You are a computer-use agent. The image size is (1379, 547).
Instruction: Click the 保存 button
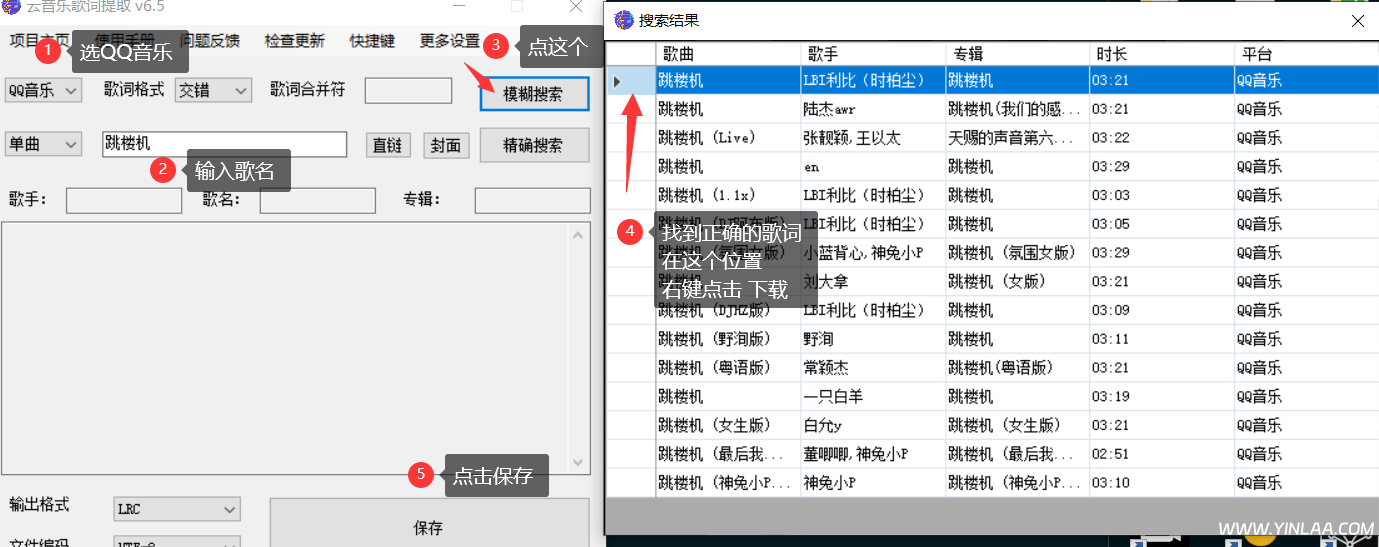[x=428, y=527]
